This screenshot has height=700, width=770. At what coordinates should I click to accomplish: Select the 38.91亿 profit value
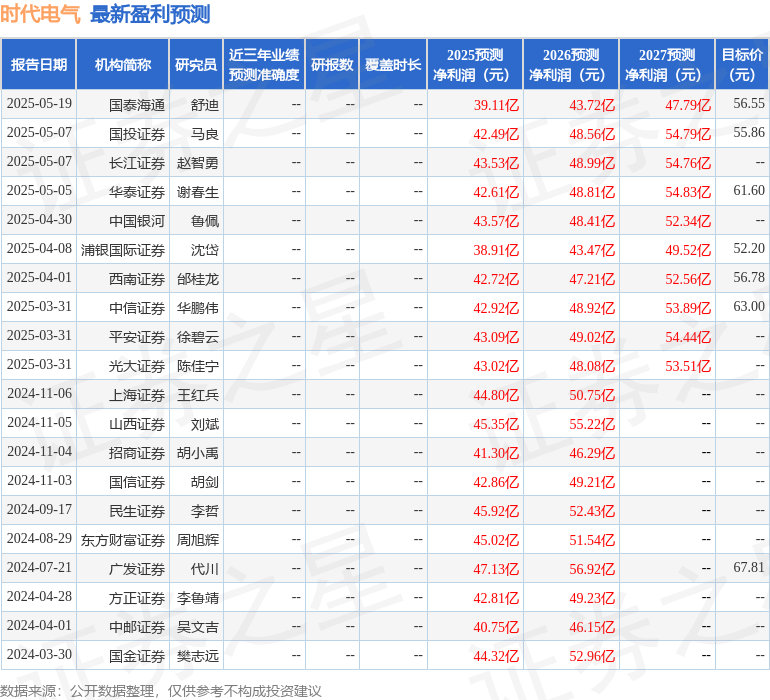click(496, 250)
